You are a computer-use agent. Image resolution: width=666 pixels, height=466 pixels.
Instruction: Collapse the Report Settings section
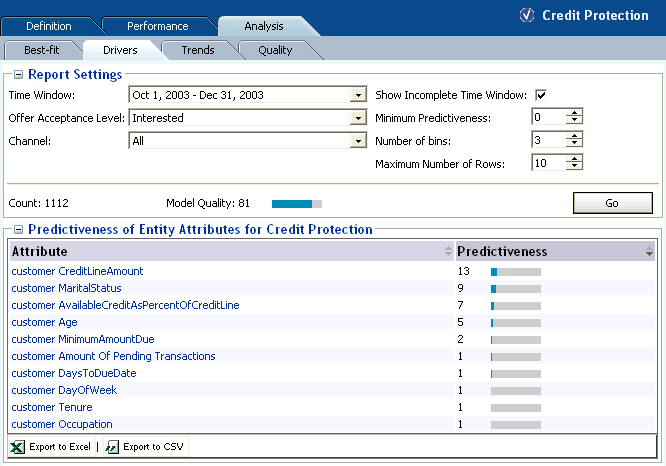coord(19,75)
